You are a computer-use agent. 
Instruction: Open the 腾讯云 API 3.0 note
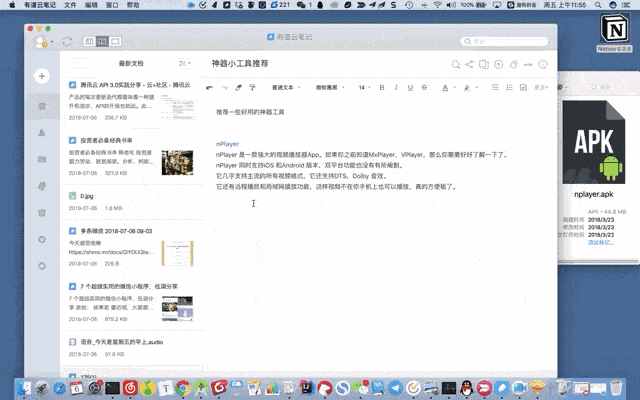pyautogui.click(x=132, y=101)
